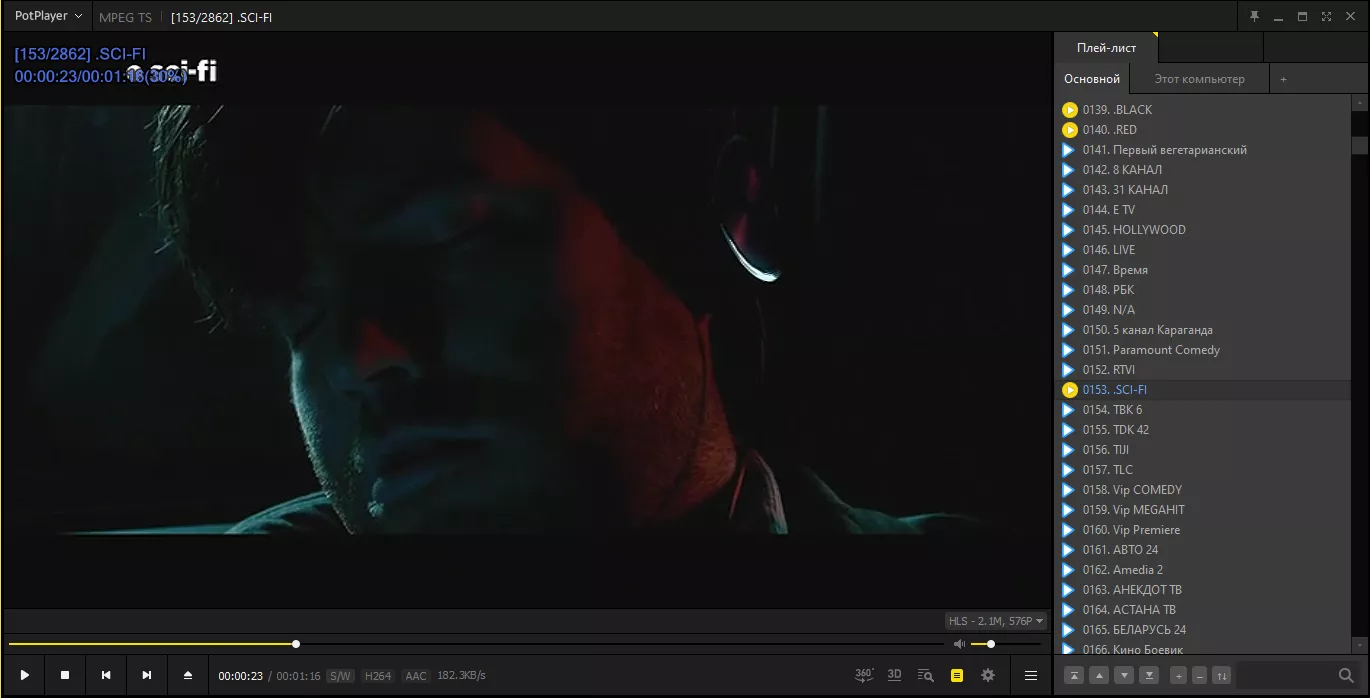The width and height of the screenshot is (1370, 698).
Task: Select channel 0150. 5 канал Караганда
Action: tap(1204, 330)
